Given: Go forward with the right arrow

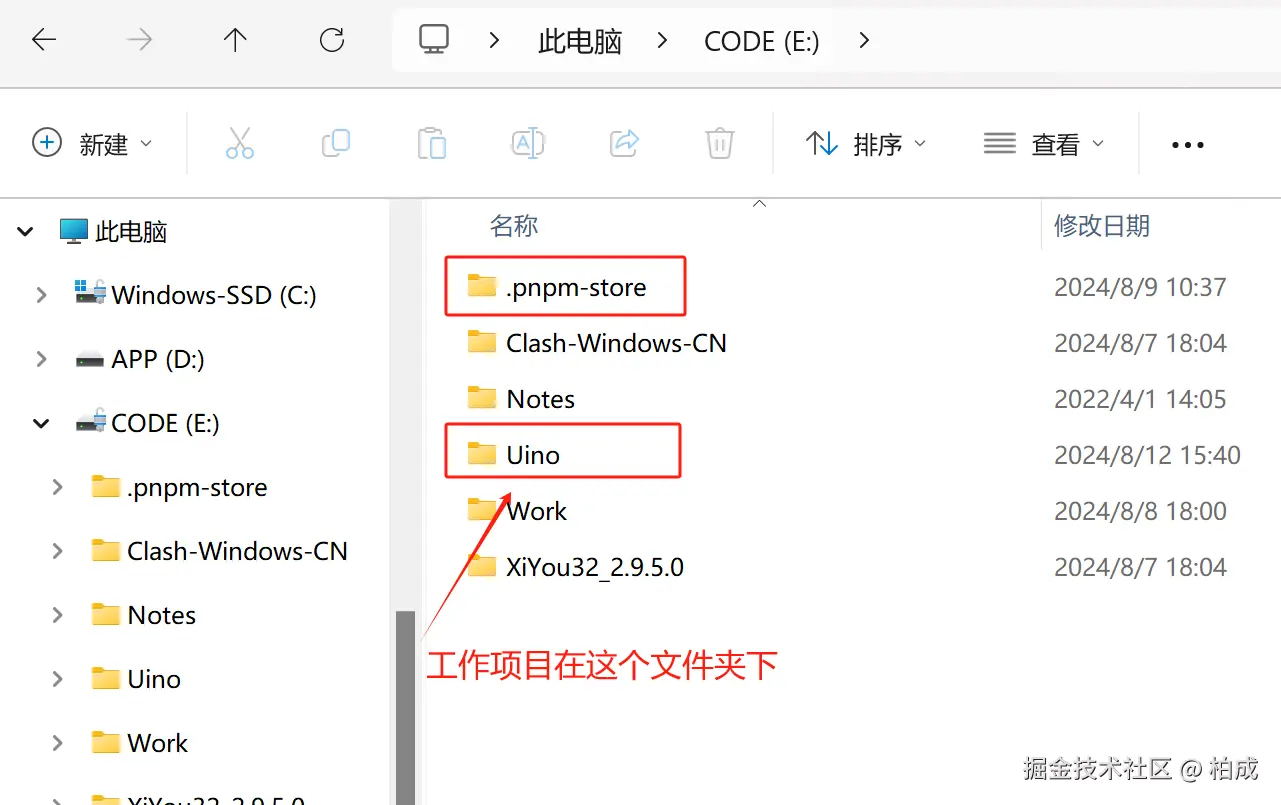Looking at the screenshot, I should click(x=140, y=40).
